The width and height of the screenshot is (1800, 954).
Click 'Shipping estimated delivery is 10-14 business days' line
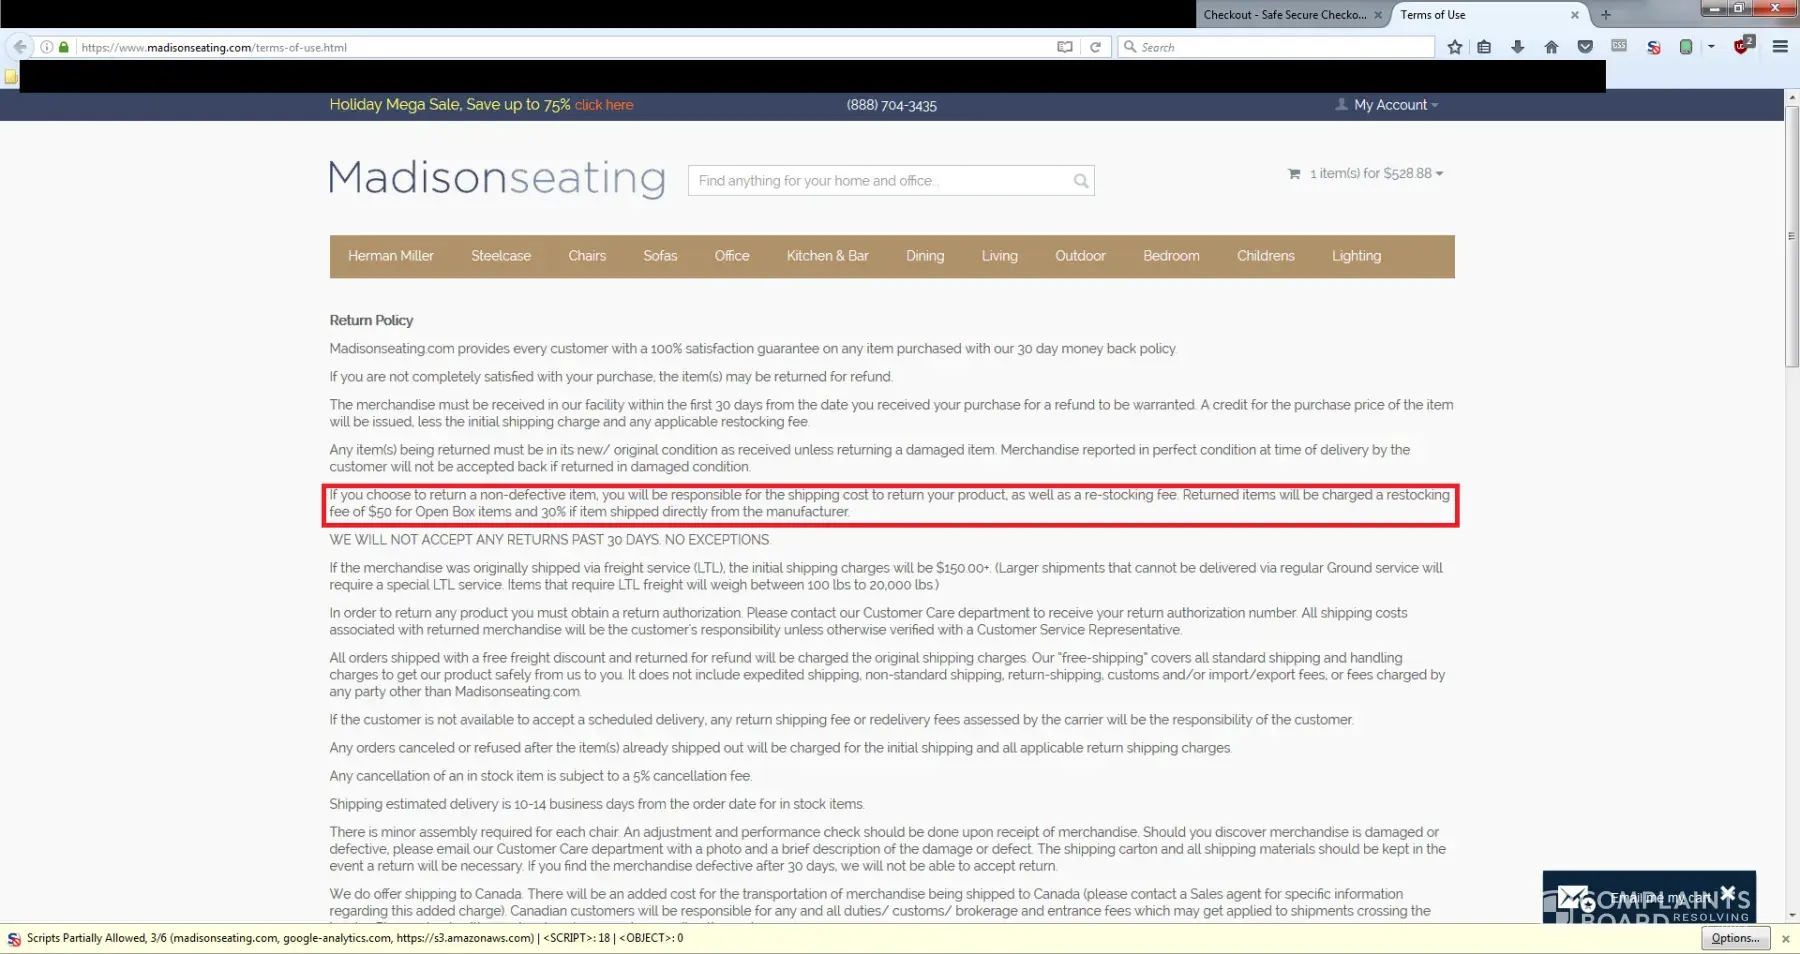click(597, 804)
